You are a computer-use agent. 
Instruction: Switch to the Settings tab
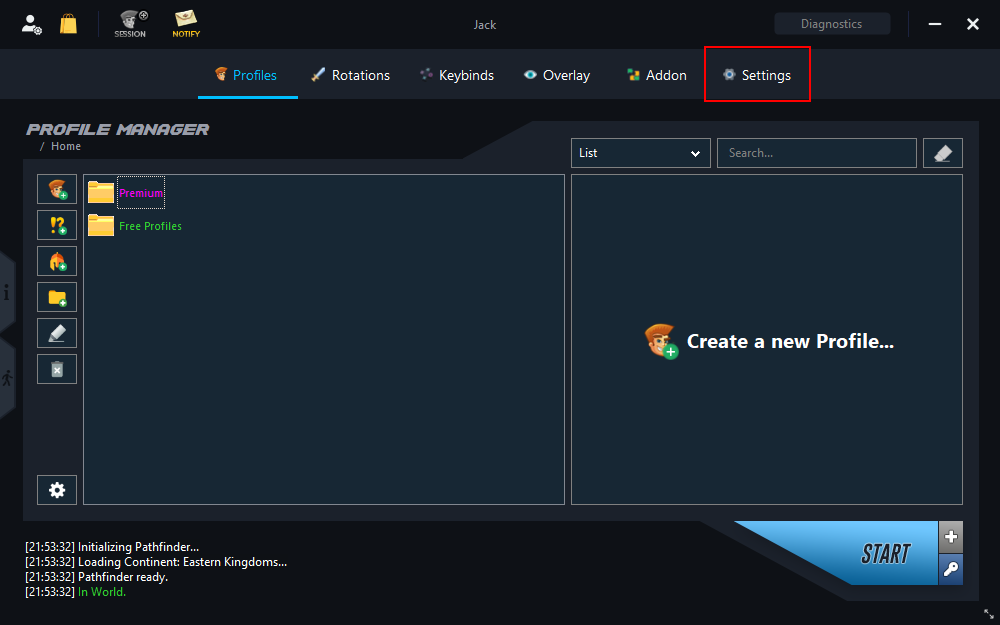pyautogui.click(x=757, y=75)
